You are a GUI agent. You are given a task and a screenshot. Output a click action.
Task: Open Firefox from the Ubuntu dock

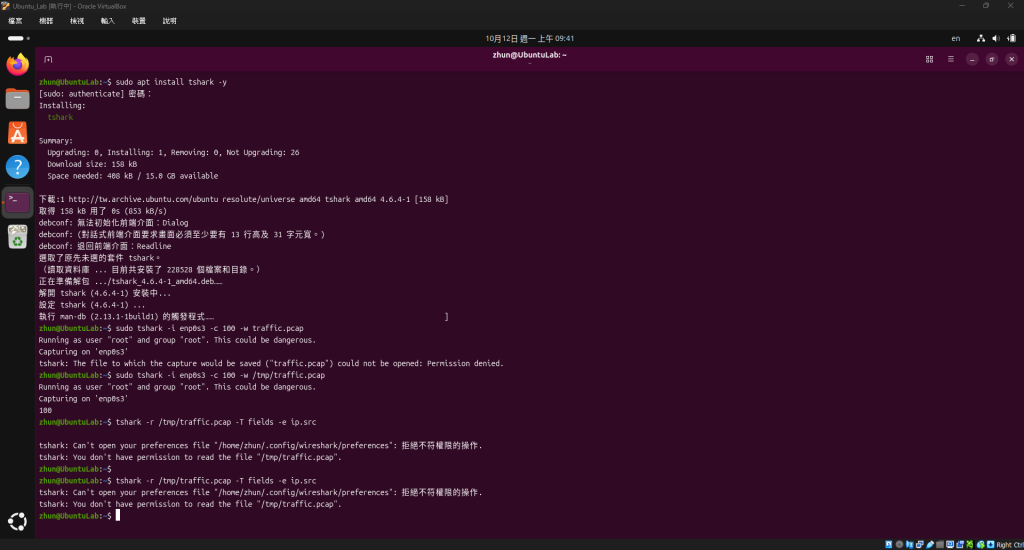pyautogui.click(x=18, y=64)
